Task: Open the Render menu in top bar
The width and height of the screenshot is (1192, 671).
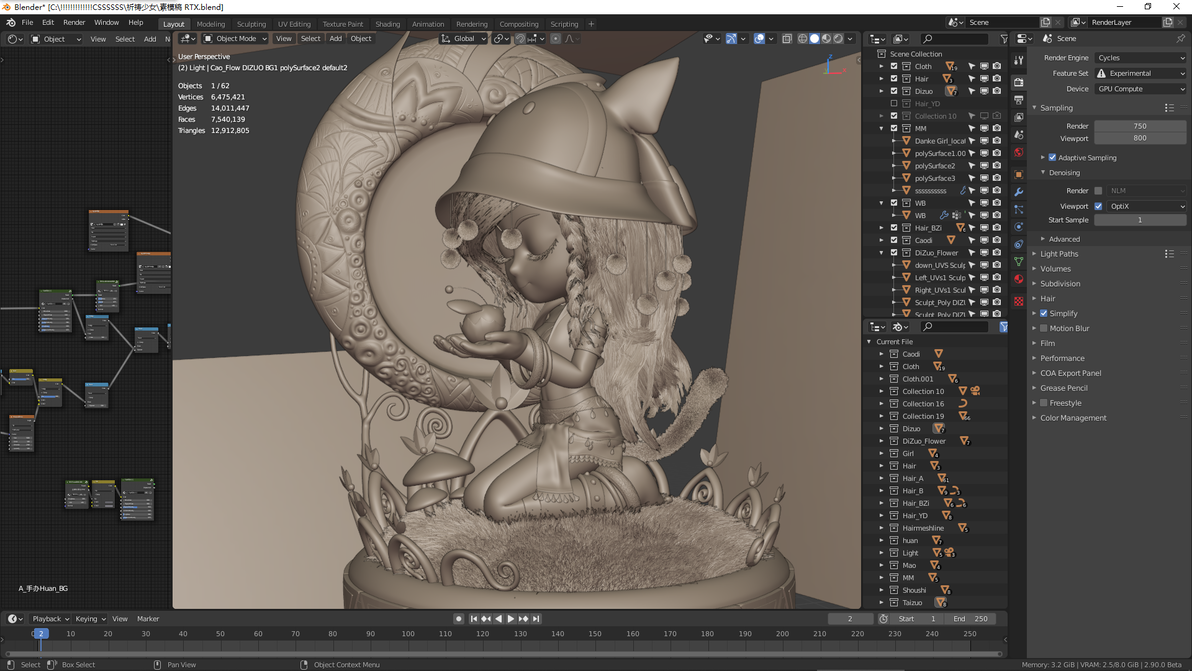Action: point(74,23)
